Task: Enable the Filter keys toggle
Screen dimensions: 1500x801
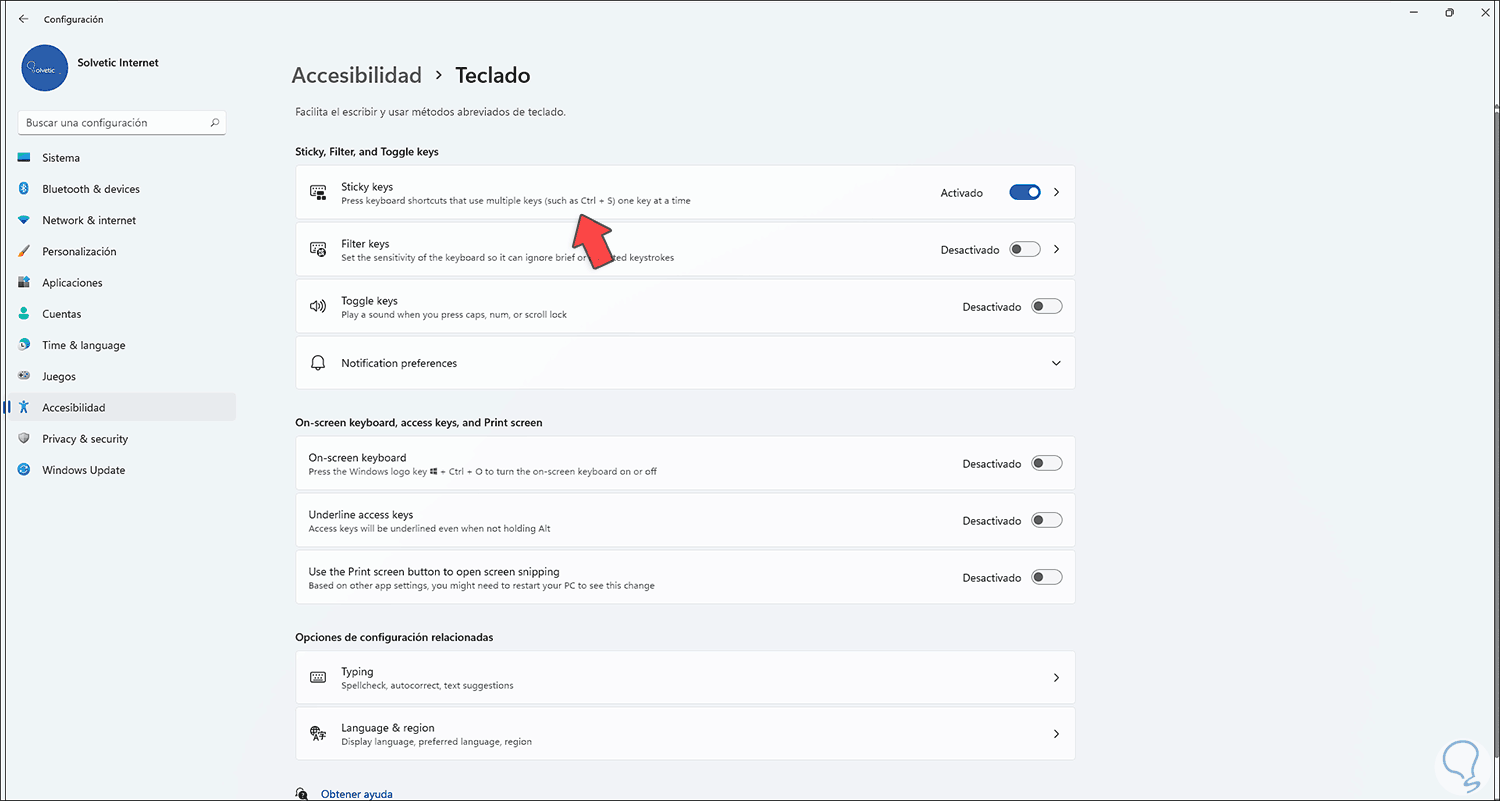Action: click(1025, 250)
